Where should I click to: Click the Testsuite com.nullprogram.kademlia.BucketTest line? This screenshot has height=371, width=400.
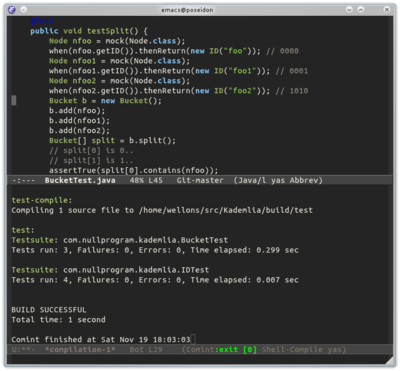[x=120, y=240]
